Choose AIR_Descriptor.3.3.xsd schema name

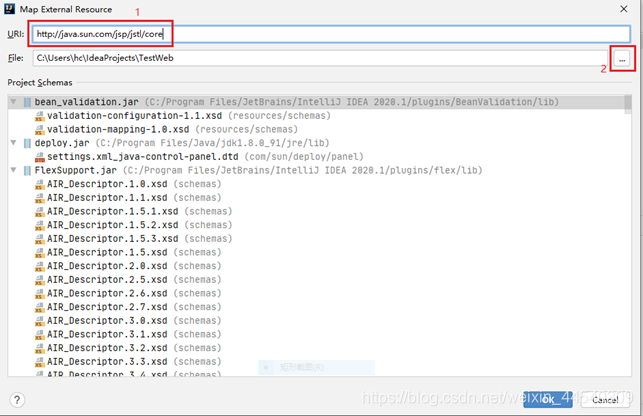[107, 362]
